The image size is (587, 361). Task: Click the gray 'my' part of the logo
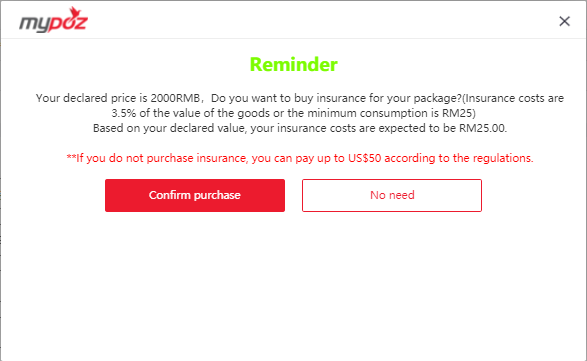(34, 24)
